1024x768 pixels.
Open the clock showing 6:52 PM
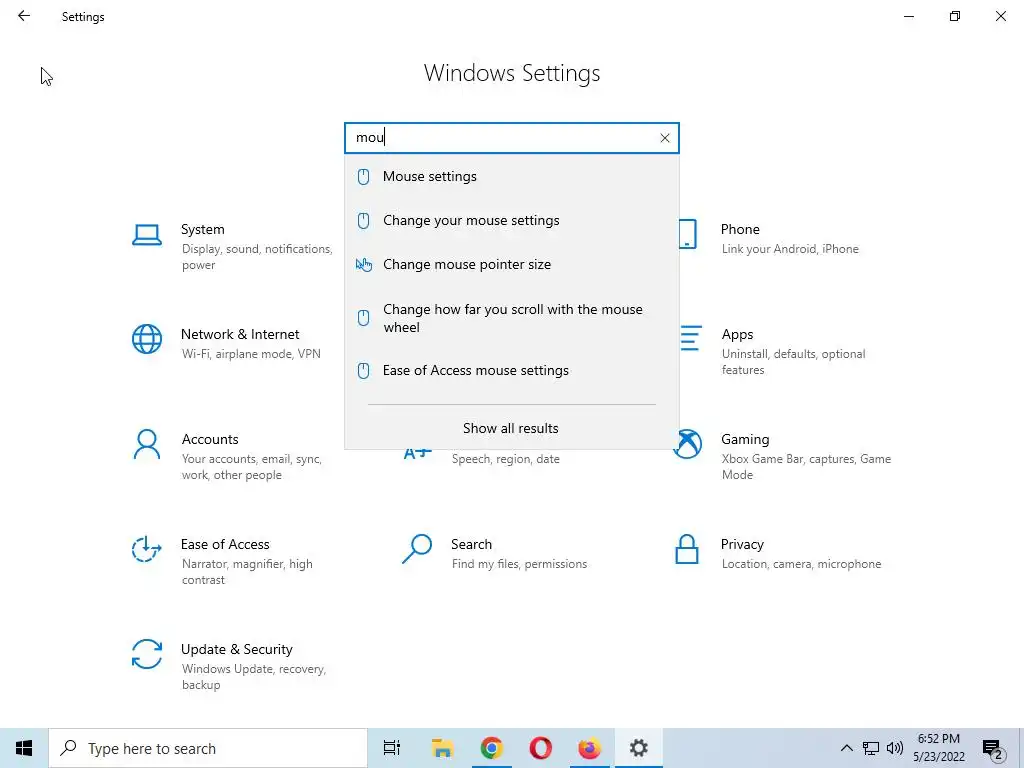pos(939,748)
